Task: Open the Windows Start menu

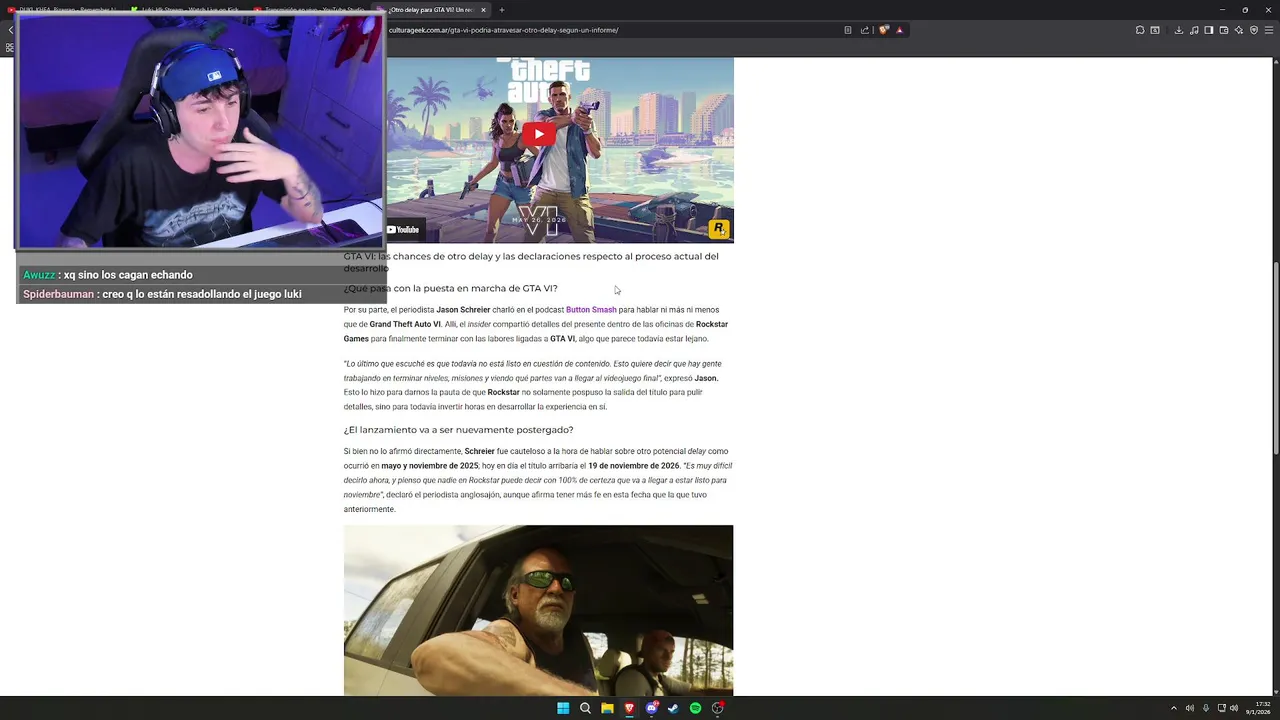Action: (563, 708)
